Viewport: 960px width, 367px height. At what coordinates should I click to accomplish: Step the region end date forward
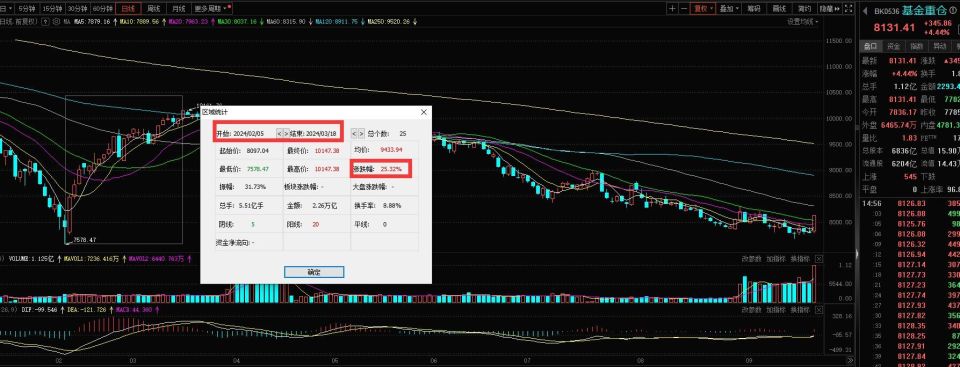coord(361,133)
